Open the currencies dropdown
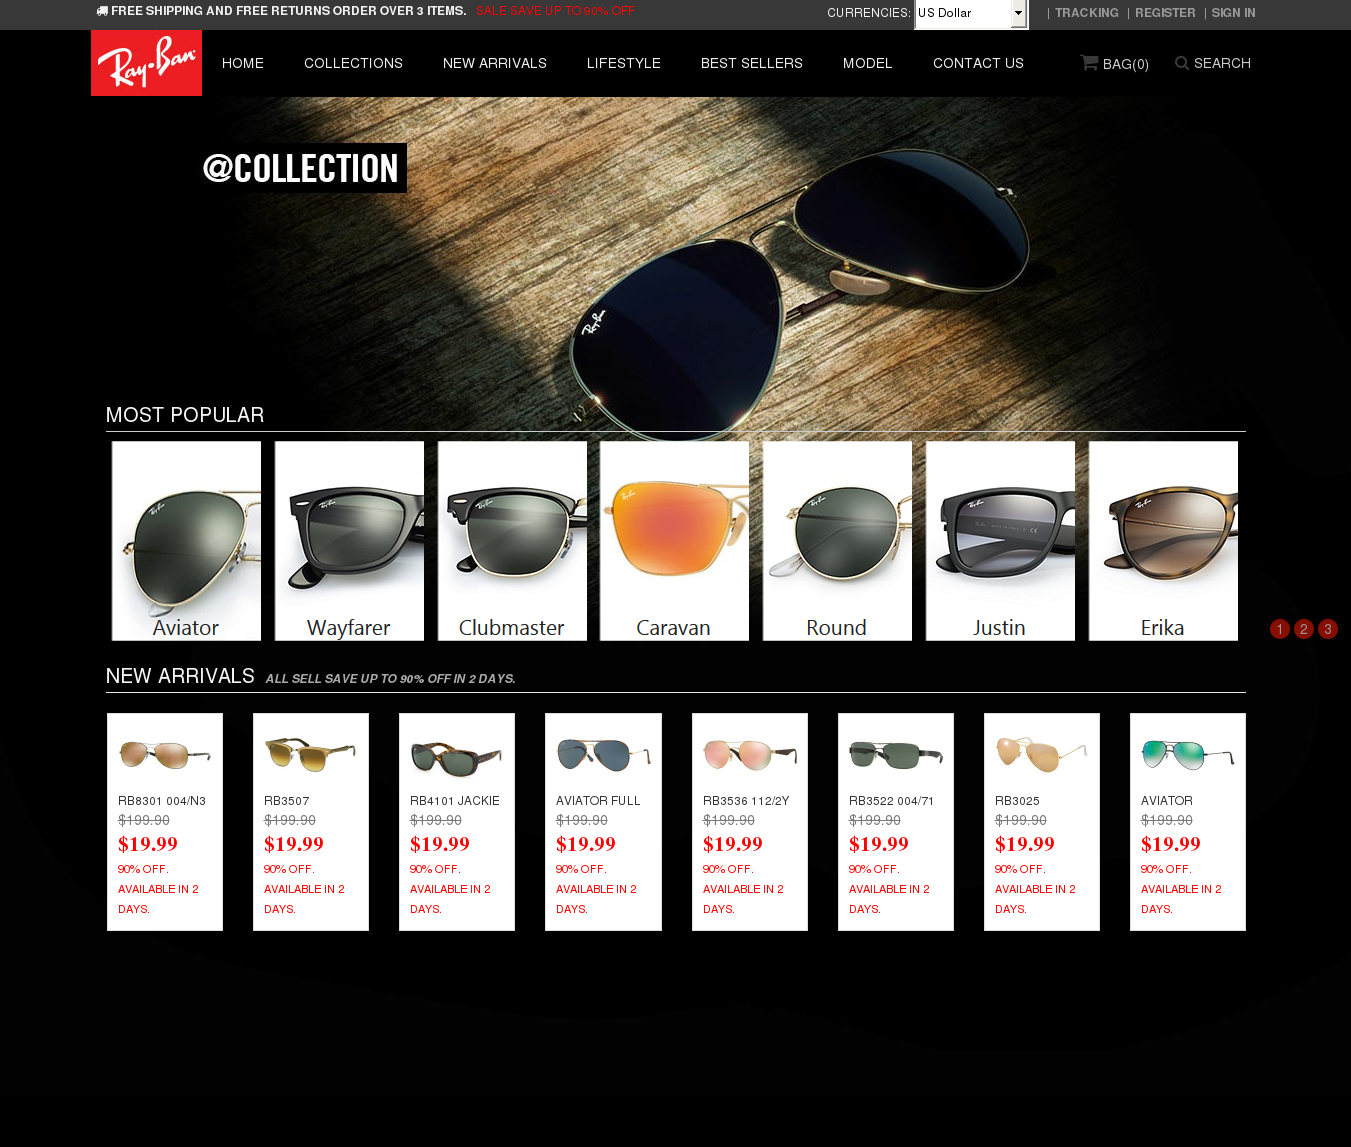Viewport: 1351px width, 1147px height. (971, 14)
